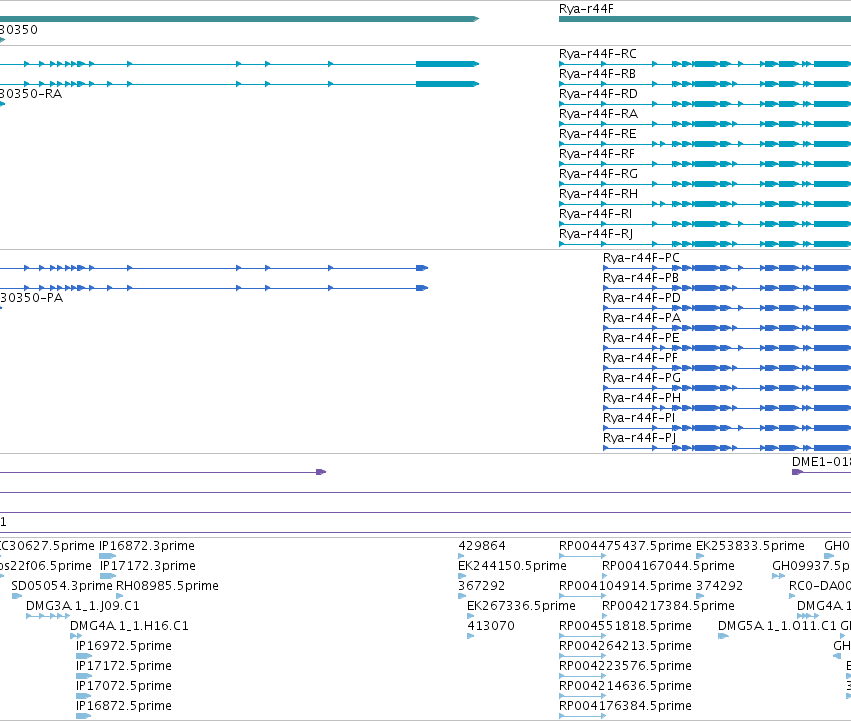Viewport: 851px width, 721px height.
Task: Select transcript Rya-r44F-RB
Action: [x=597, y=74]
